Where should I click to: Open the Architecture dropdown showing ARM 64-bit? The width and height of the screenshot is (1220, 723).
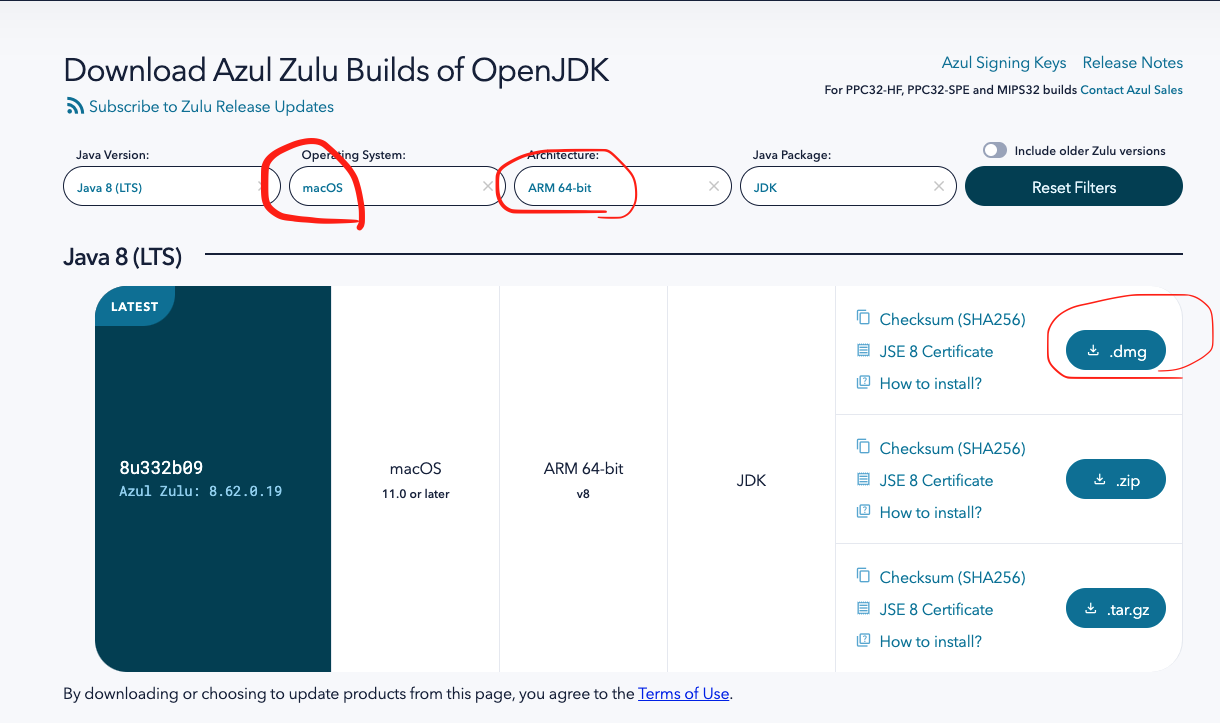point(623,186)
